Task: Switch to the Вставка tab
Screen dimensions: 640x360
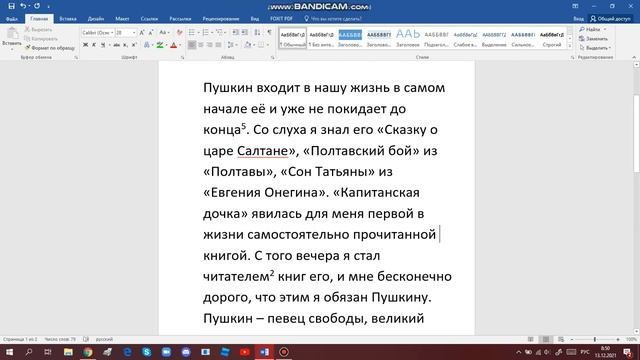Action: click(x=68, y=19)
